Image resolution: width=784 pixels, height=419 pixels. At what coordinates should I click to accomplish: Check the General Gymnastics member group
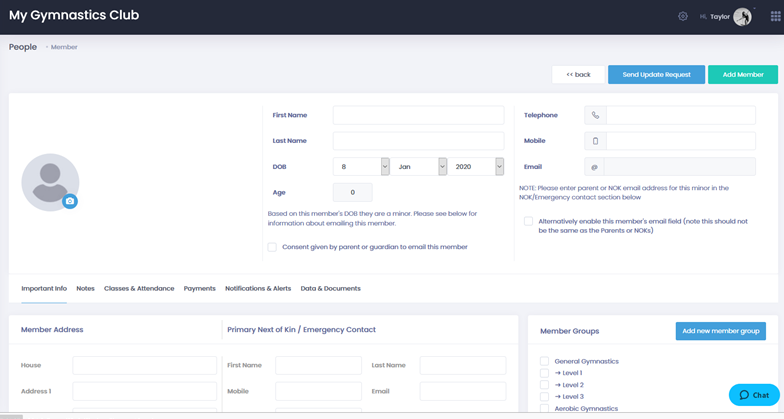point(544,361)
